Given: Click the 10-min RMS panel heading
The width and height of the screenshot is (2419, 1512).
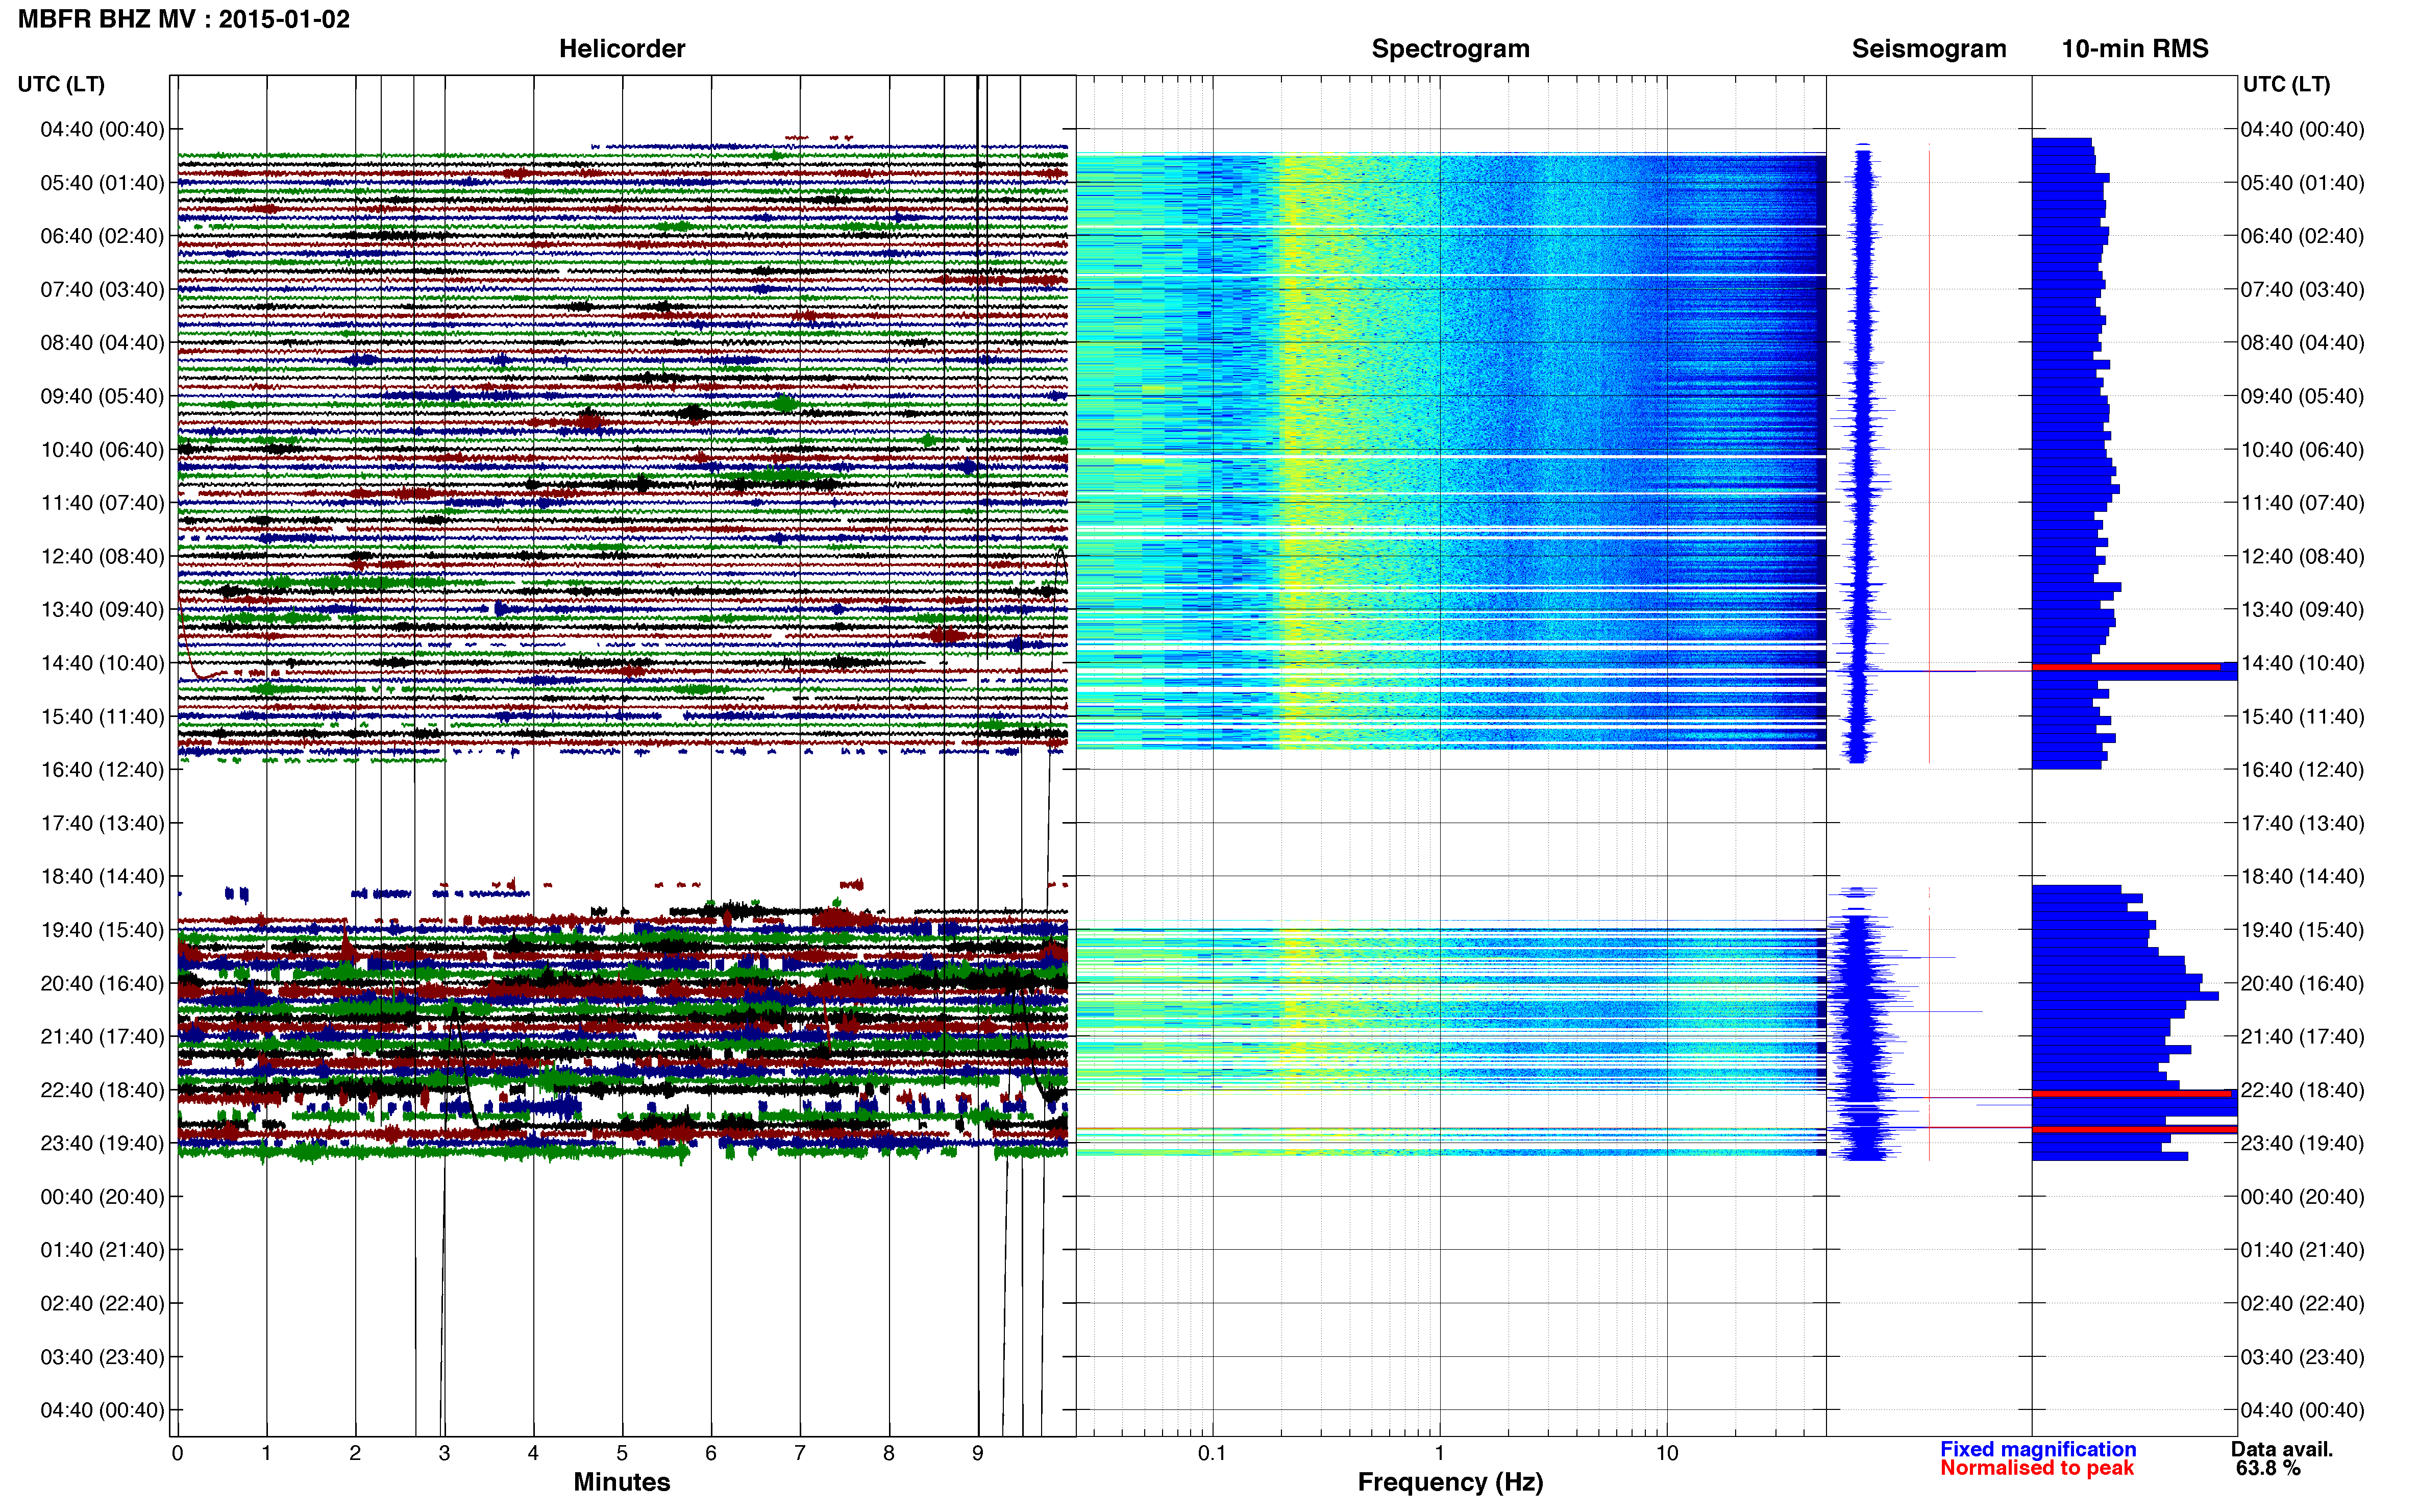Looking at the screenshot, I should coord(2134,48).
